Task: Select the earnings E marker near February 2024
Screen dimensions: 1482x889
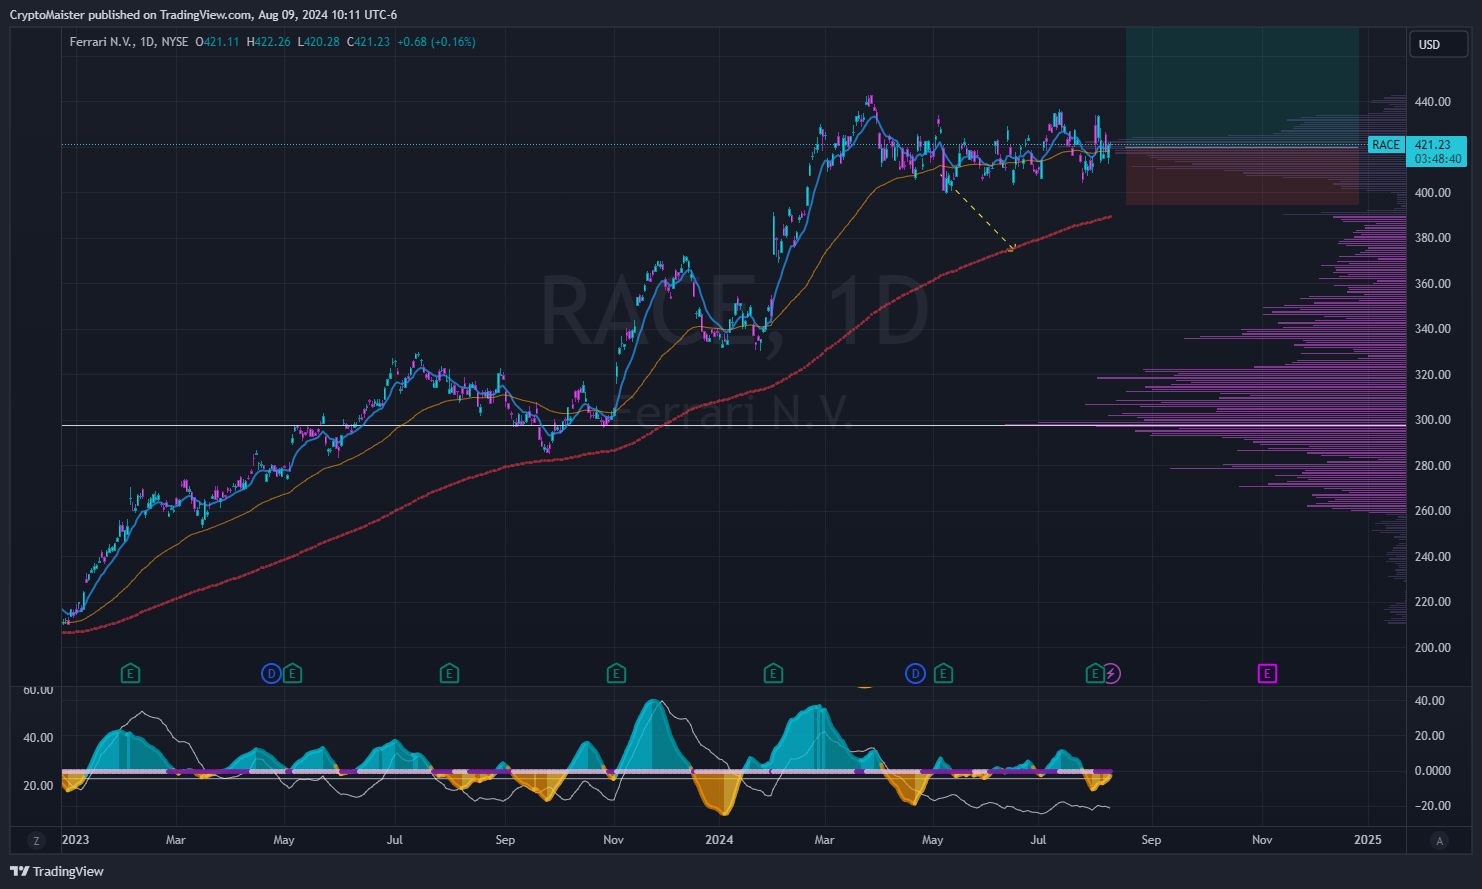Action: [x=773, y=674]
